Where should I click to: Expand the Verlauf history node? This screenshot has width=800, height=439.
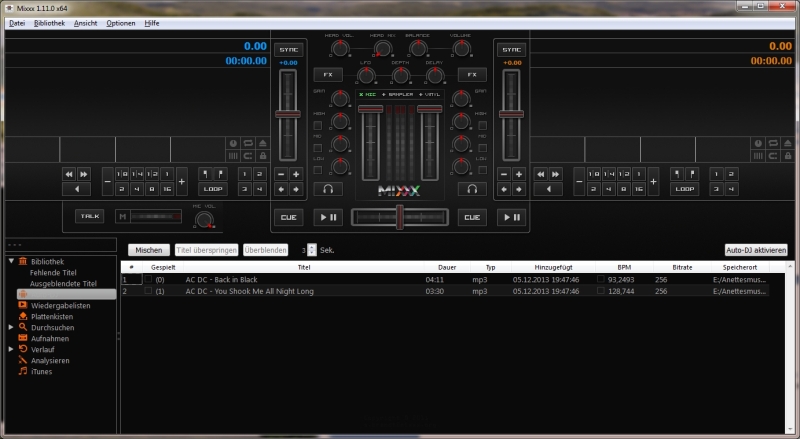pyautogui.click(x=11, y=349)
